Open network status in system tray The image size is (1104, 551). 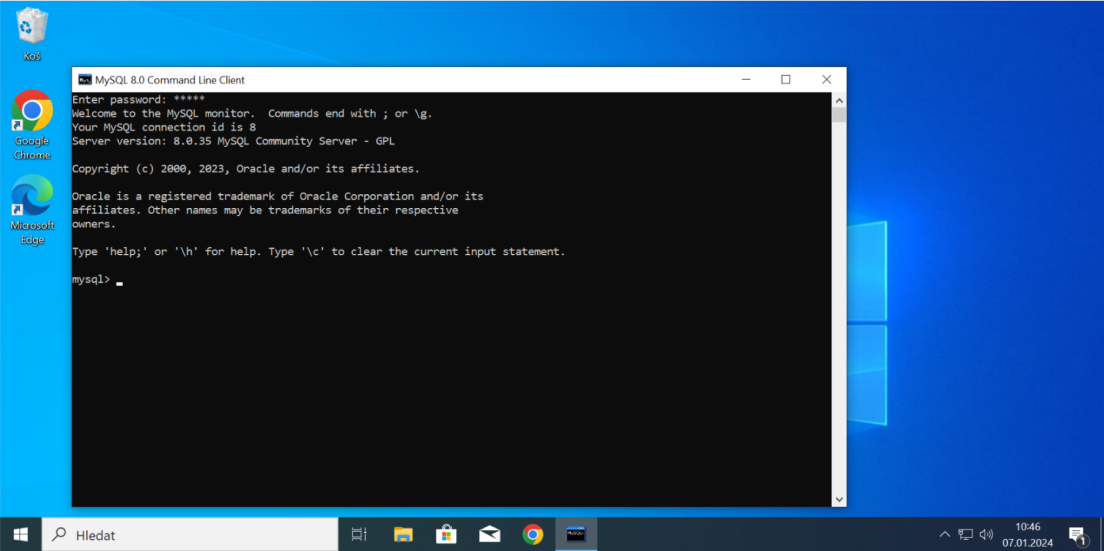[x=965, y=535]
